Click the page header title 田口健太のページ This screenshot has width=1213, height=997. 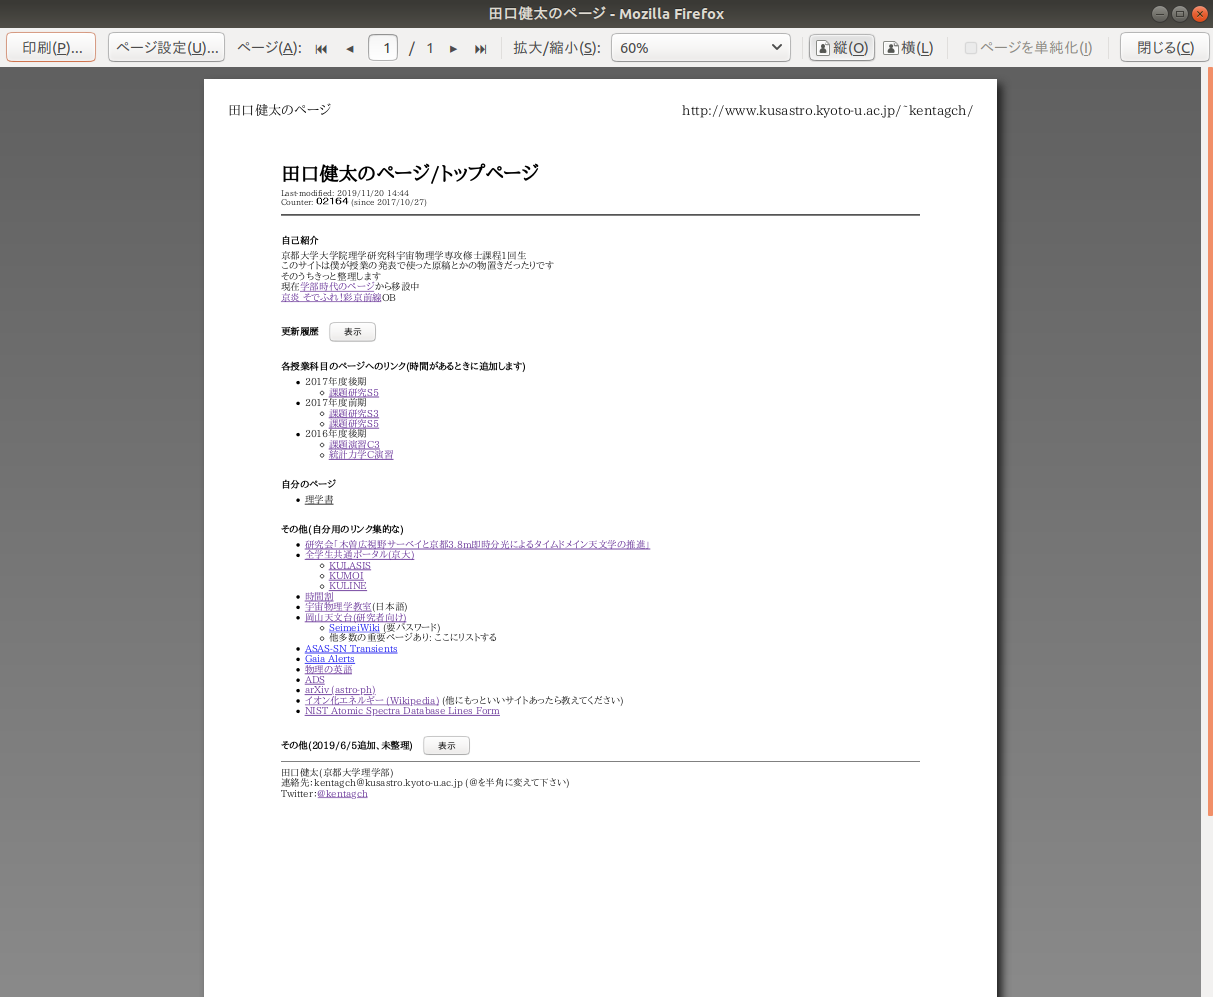click(280, 110)
